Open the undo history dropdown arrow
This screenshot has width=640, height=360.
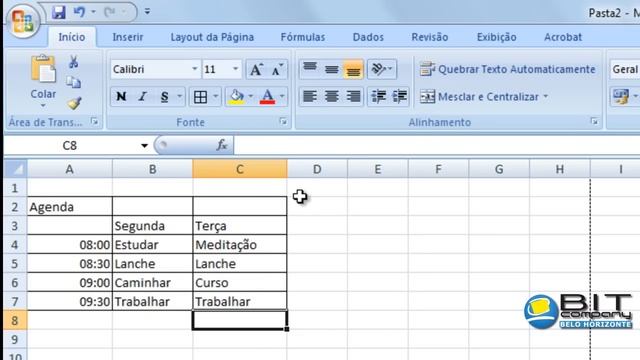point(93,12)
